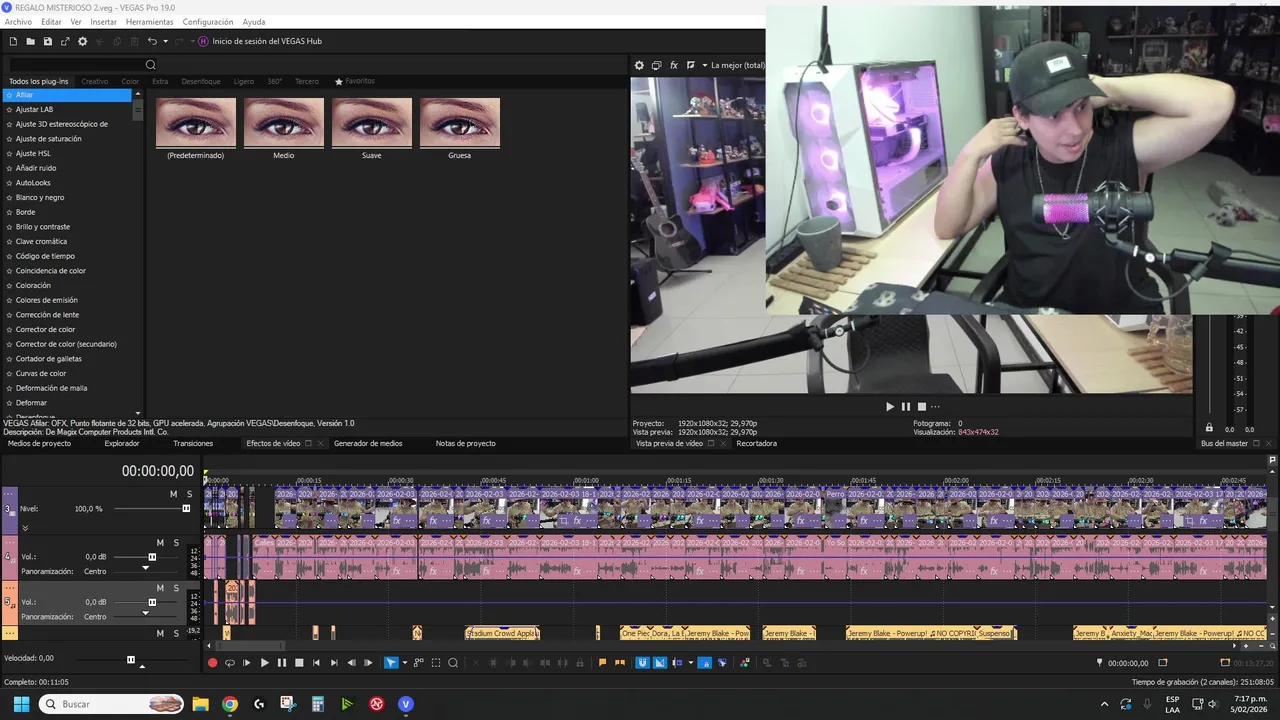
Task: Switch to the Explorador tab
Action: [x=122, y=443]
